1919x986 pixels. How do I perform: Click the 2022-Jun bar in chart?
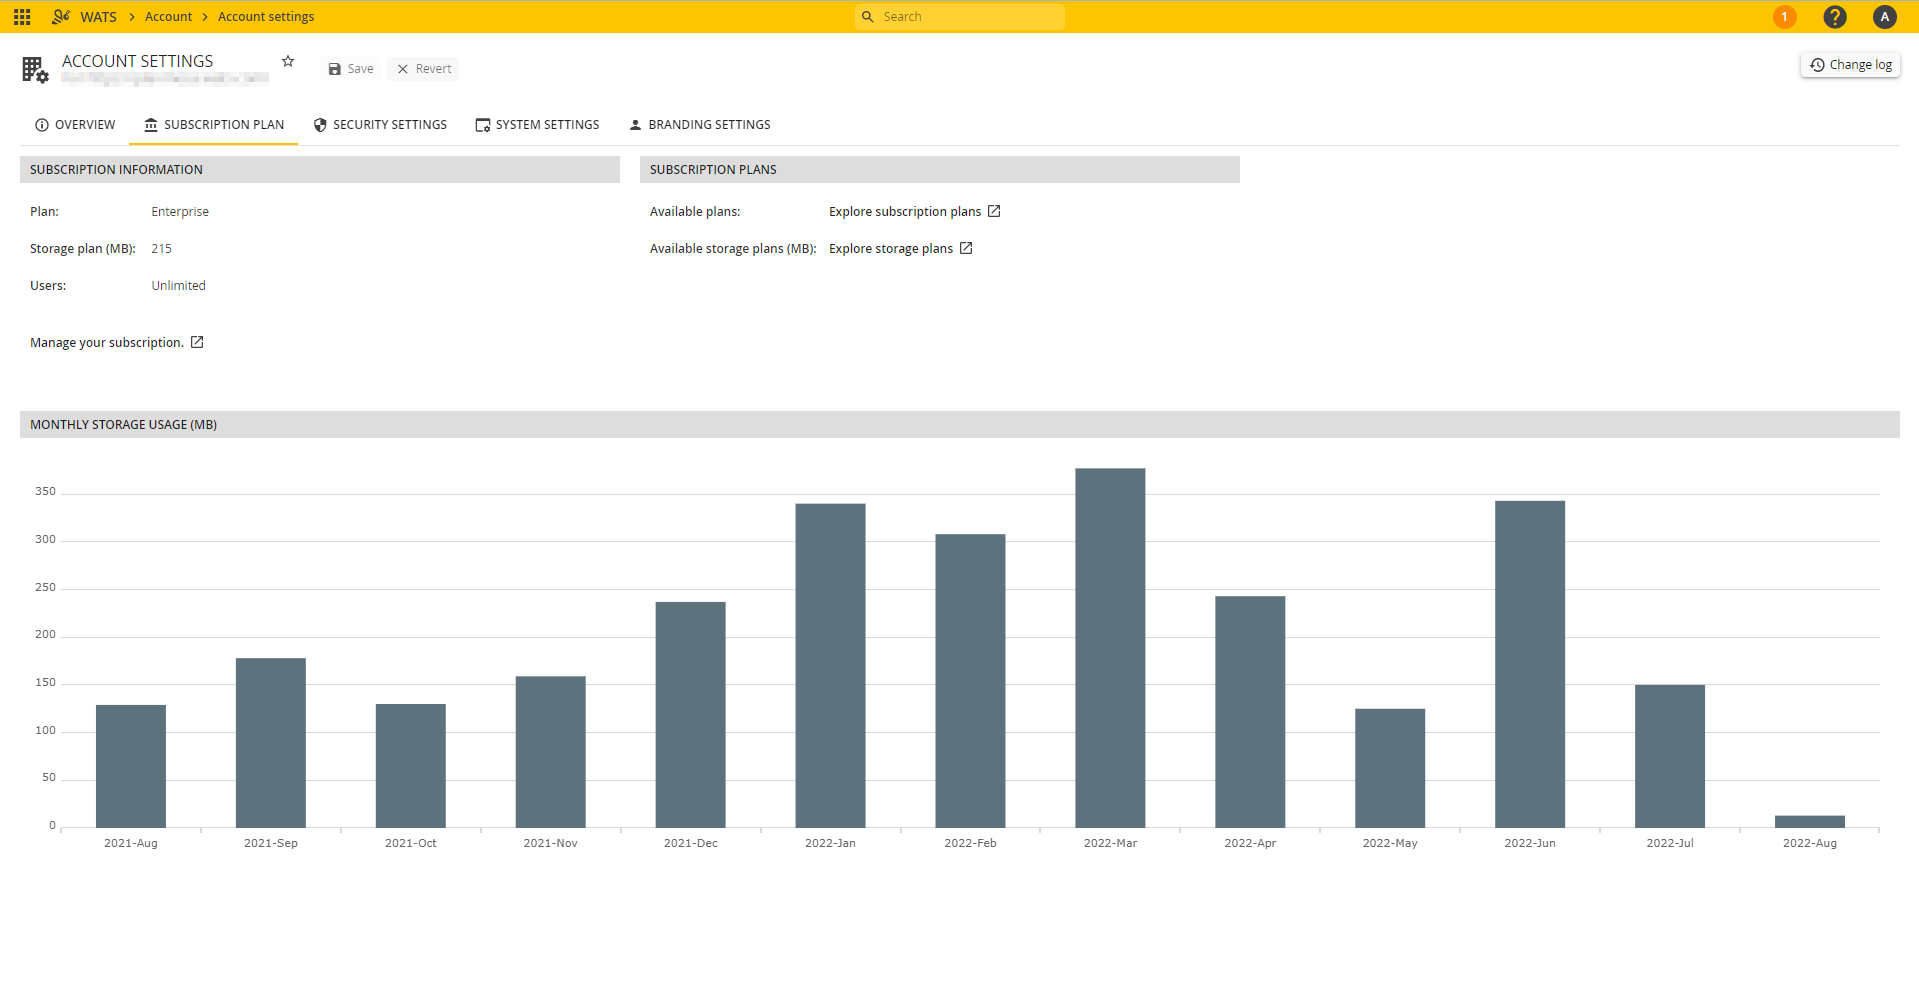[x=1530, y=664]
